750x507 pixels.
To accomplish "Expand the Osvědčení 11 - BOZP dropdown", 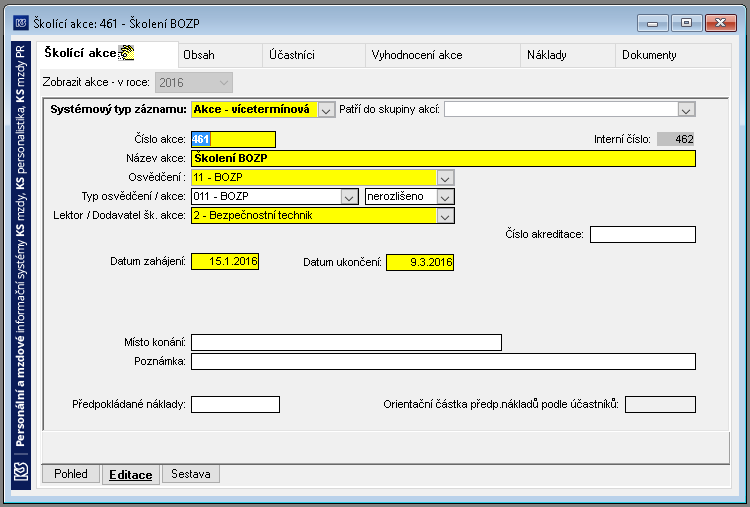I will point(445,178).
